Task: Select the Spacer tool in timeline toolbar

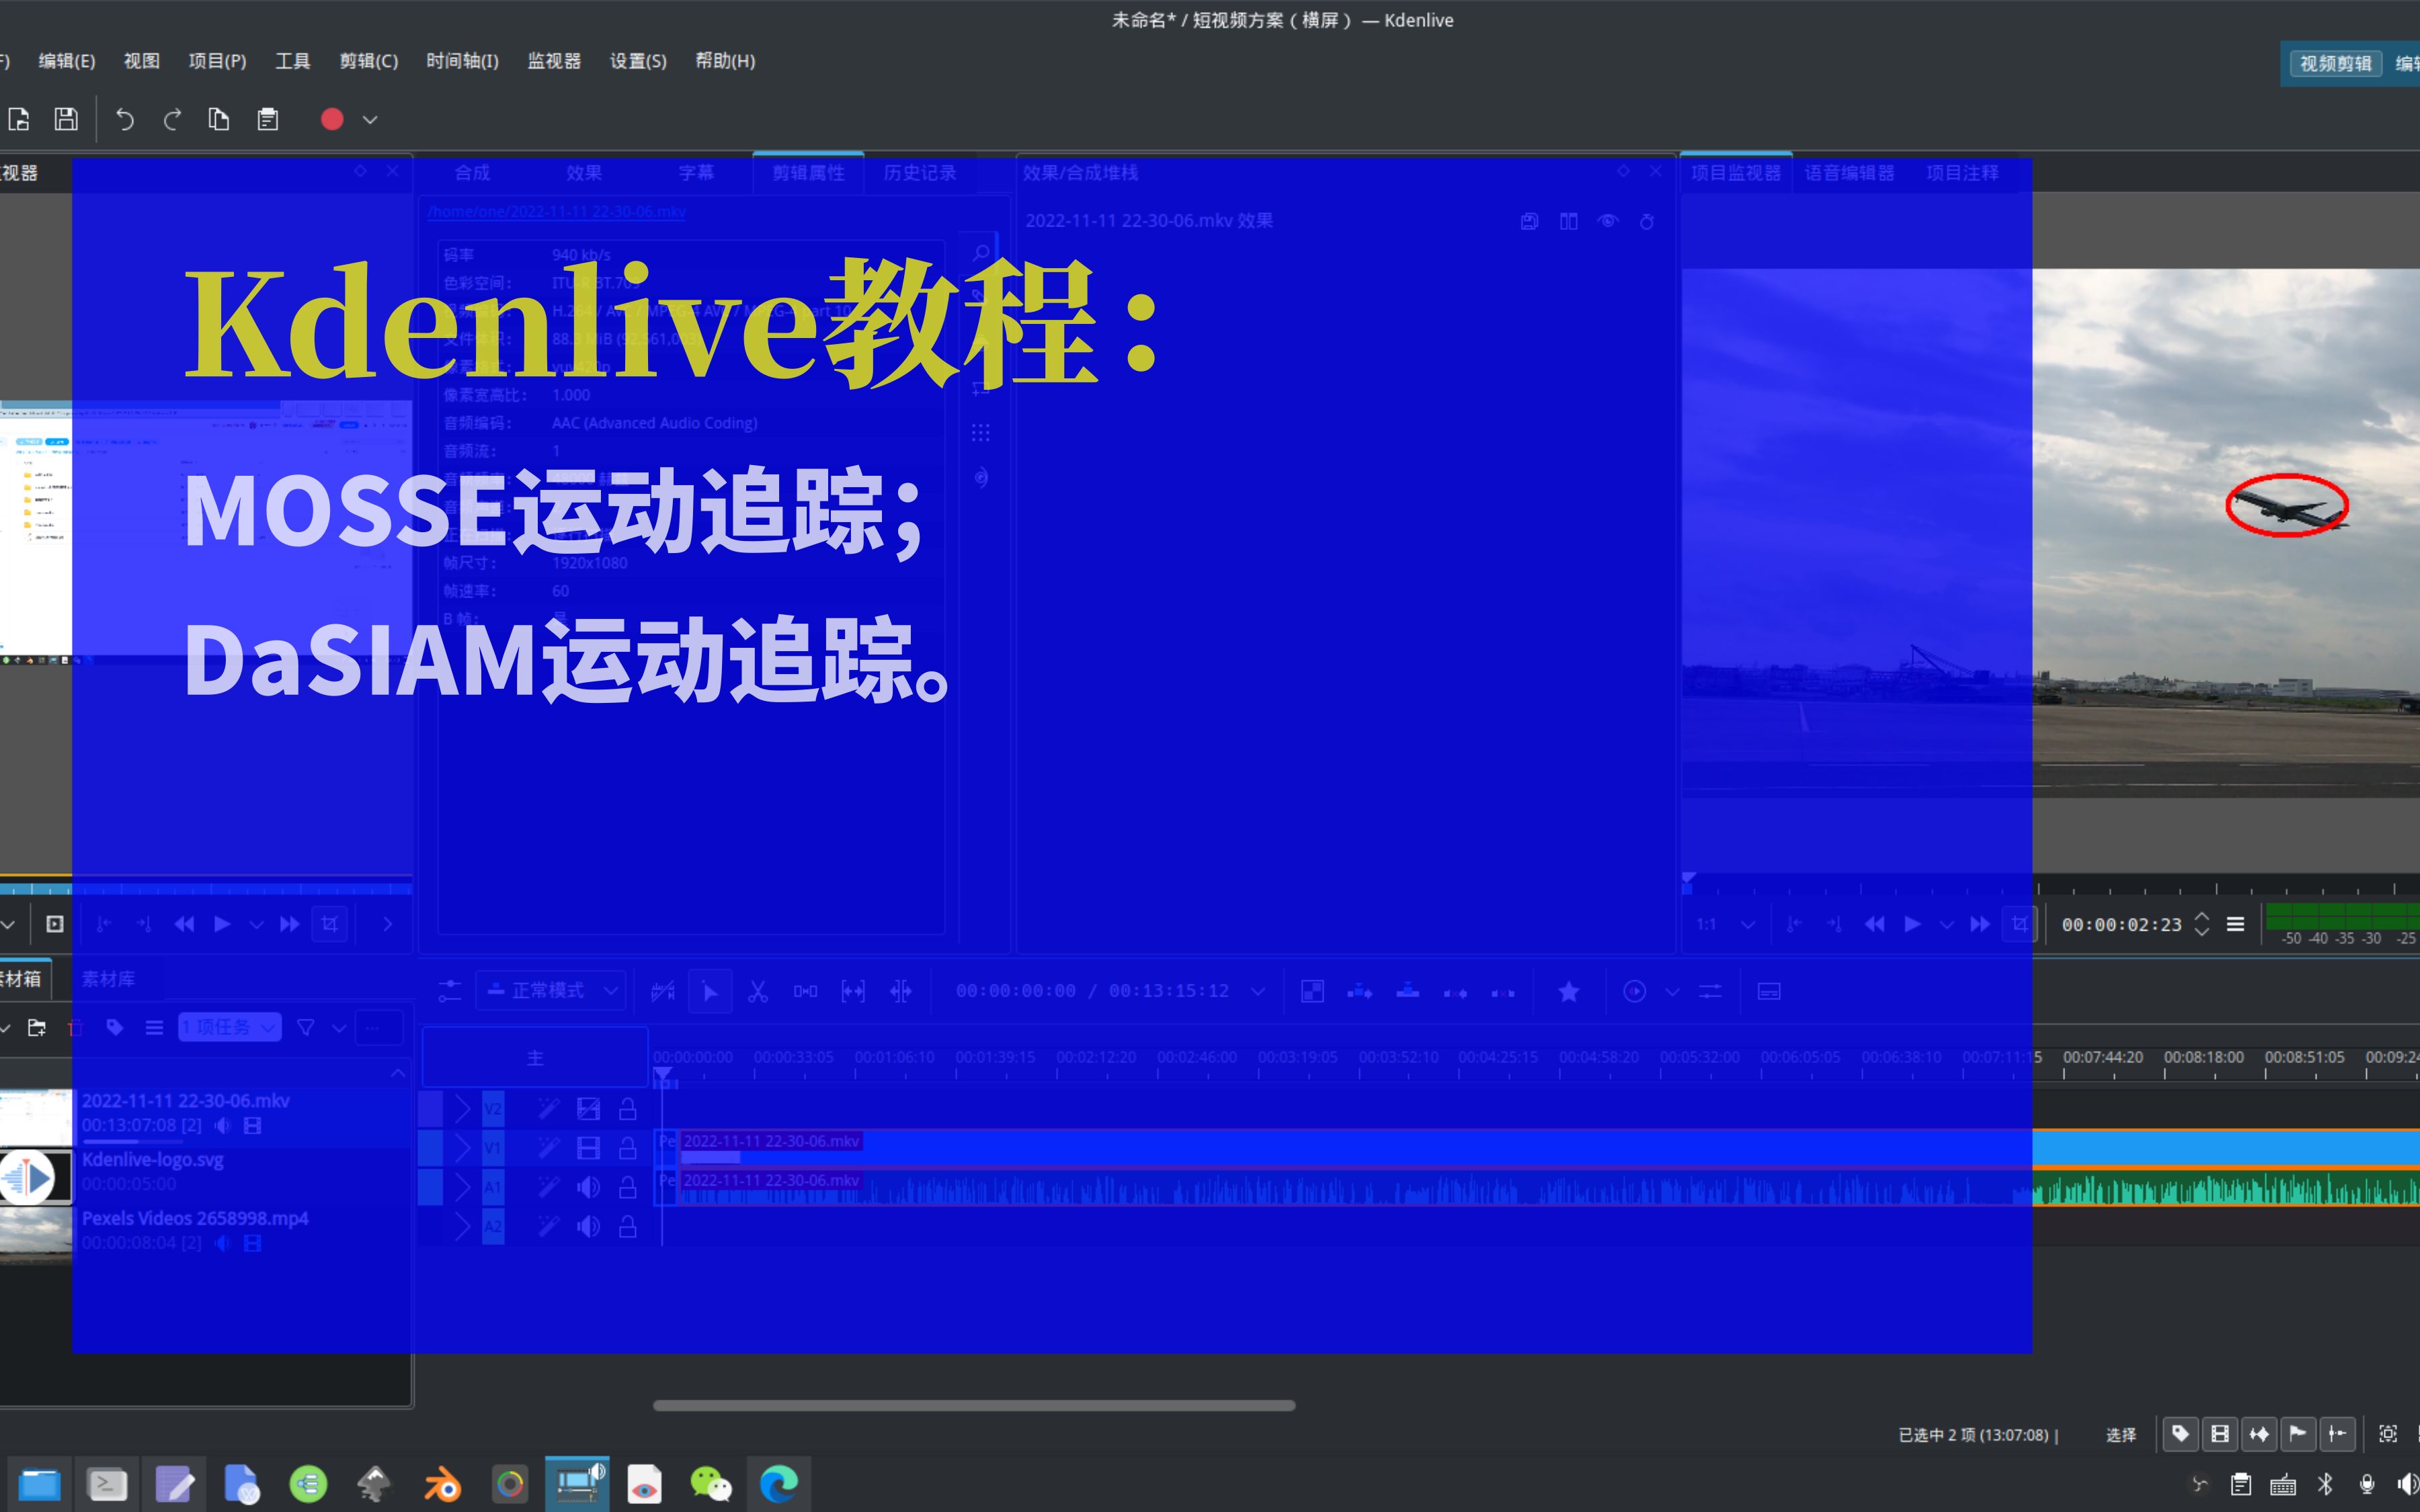Action: (805, 991)
